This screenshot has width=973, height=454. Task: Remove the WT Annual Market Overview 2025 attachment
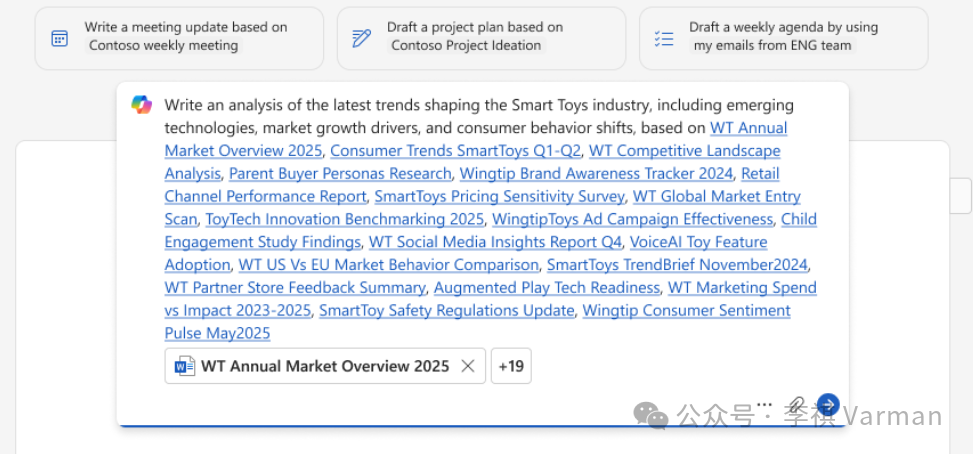[468, 366]
